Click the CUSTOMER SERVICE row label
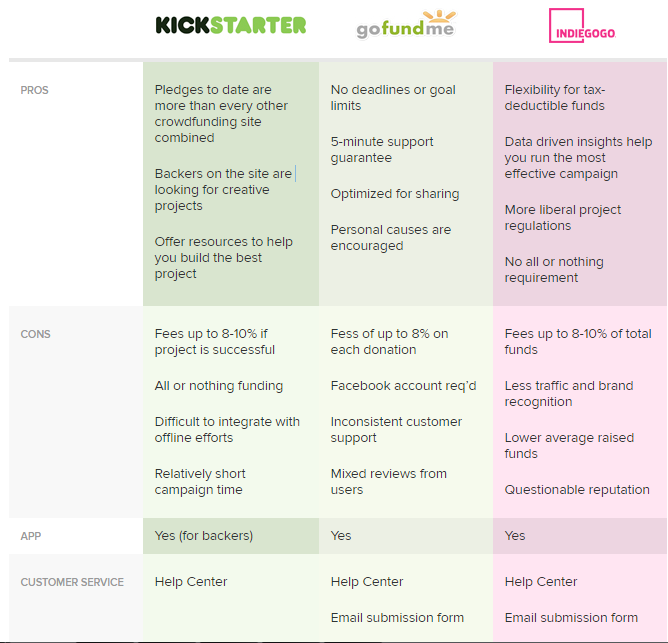The width and height of the screenshot is (668, 643). point(72,582)
